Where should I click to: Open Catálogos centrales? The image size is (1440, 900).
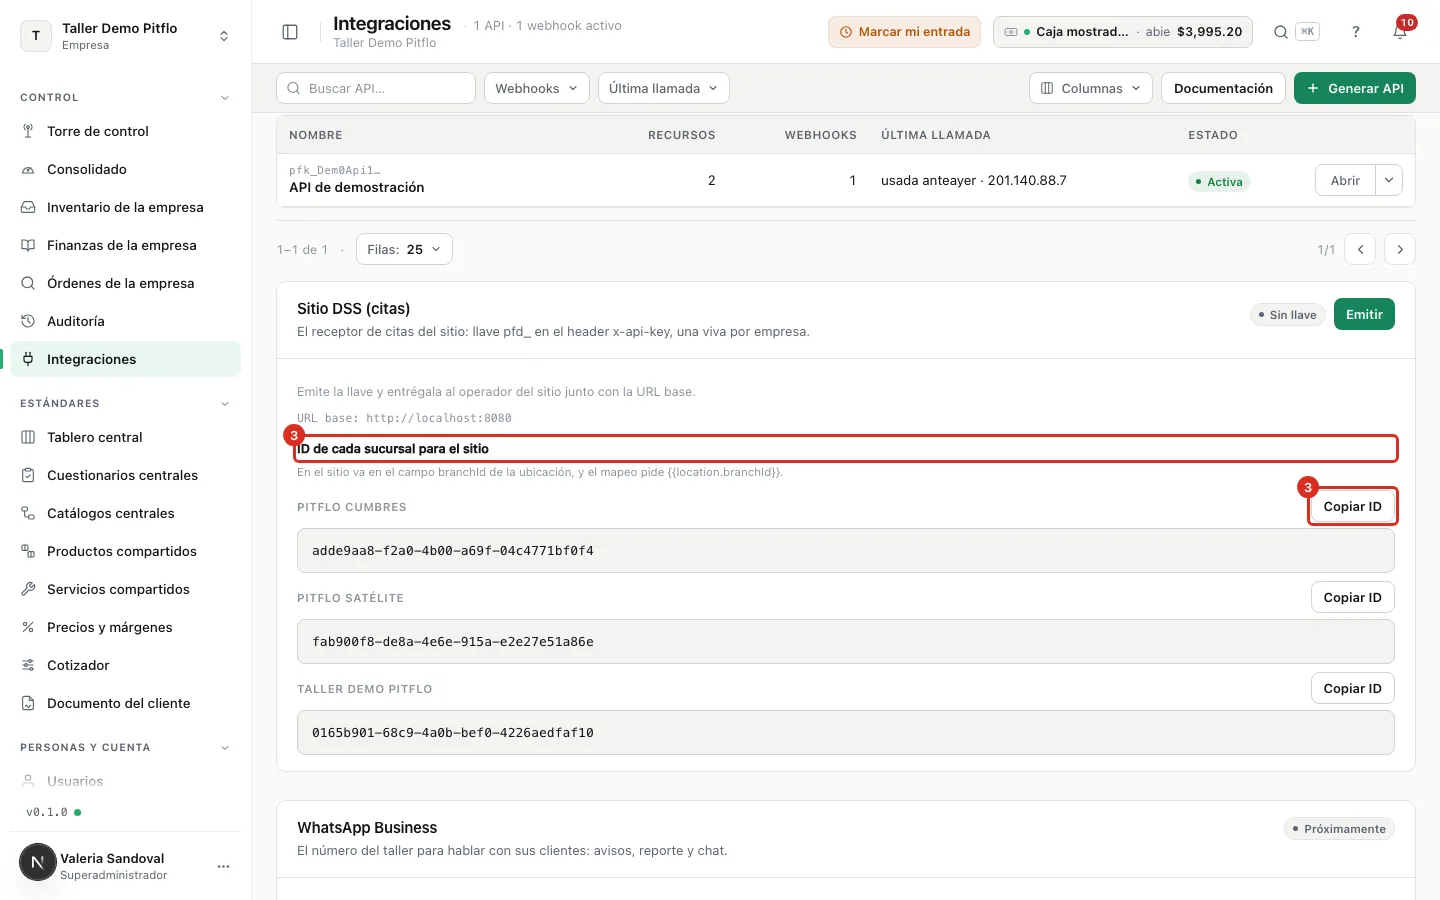point(125,513)
